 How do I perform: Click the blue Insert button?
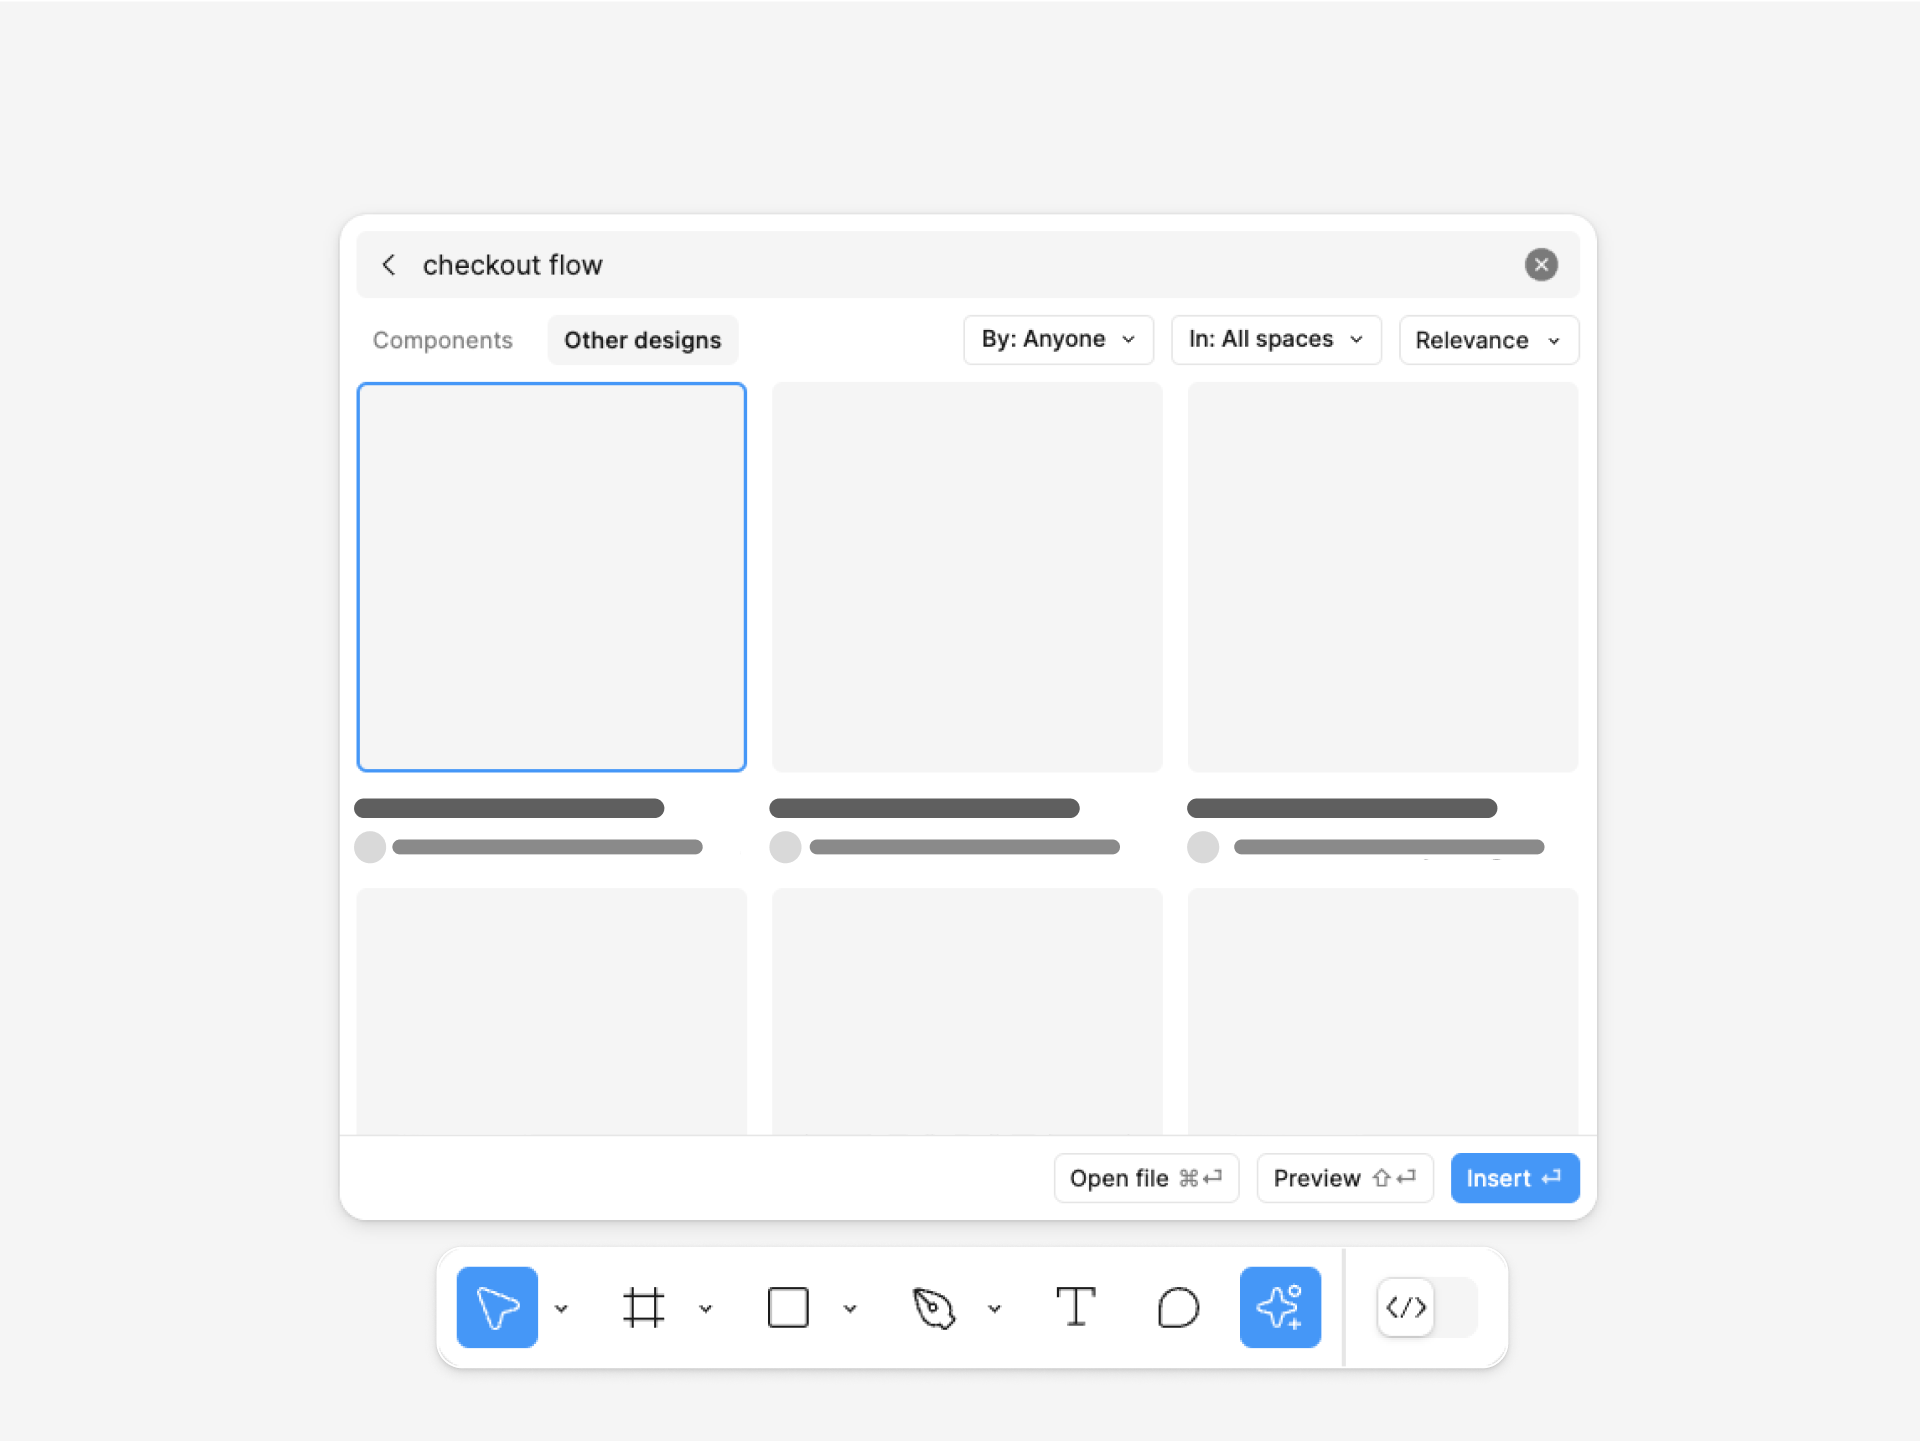1515,1178
